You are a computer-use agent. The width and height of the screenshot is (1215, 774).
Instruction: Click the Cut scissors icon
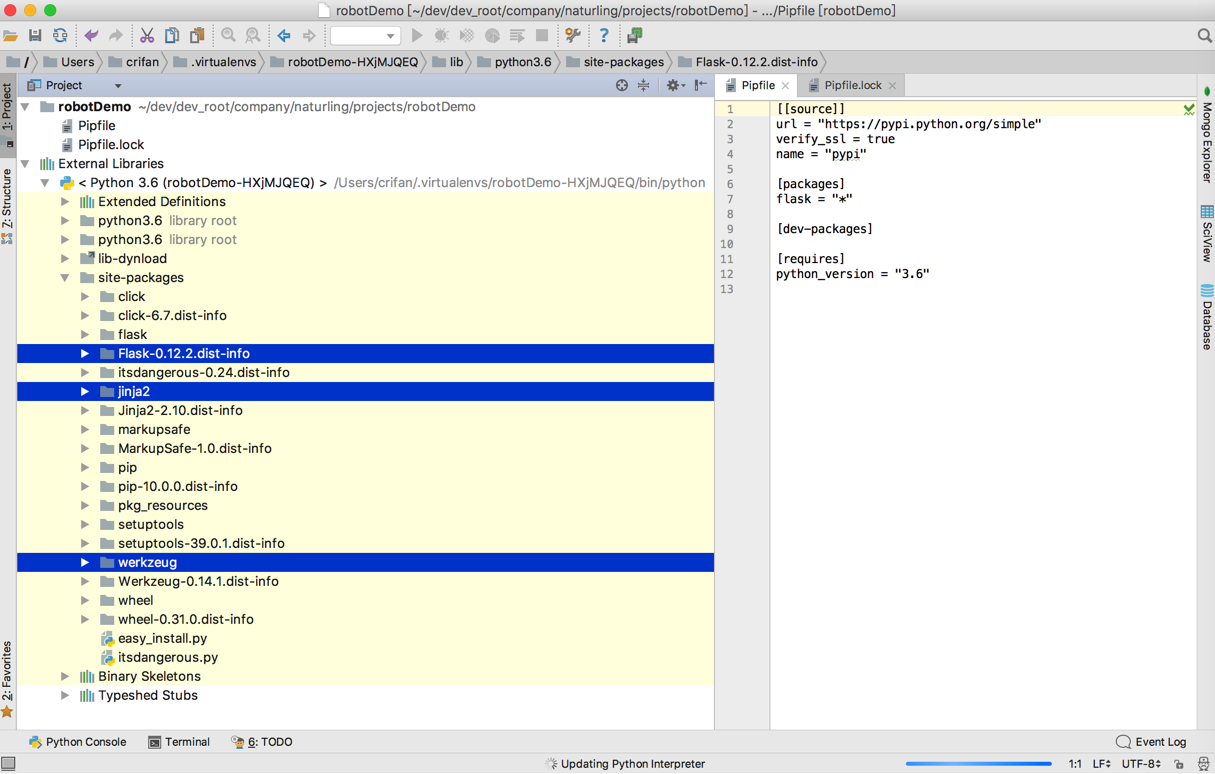[147, 36]
